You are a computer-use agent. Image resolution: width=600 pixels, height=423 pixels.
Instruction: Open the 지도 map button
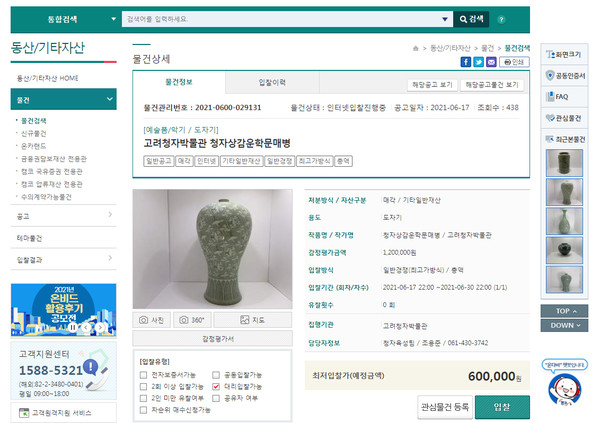pos(253,320)
